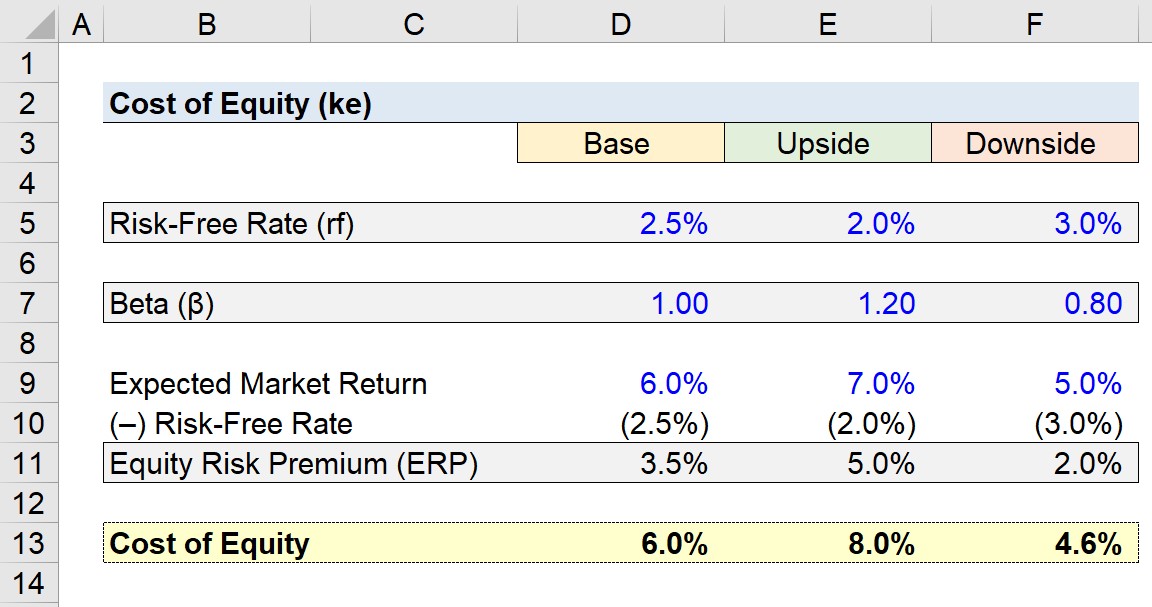
Task: Select the 'Base' scenario header cell
Action: pos(621,143)
